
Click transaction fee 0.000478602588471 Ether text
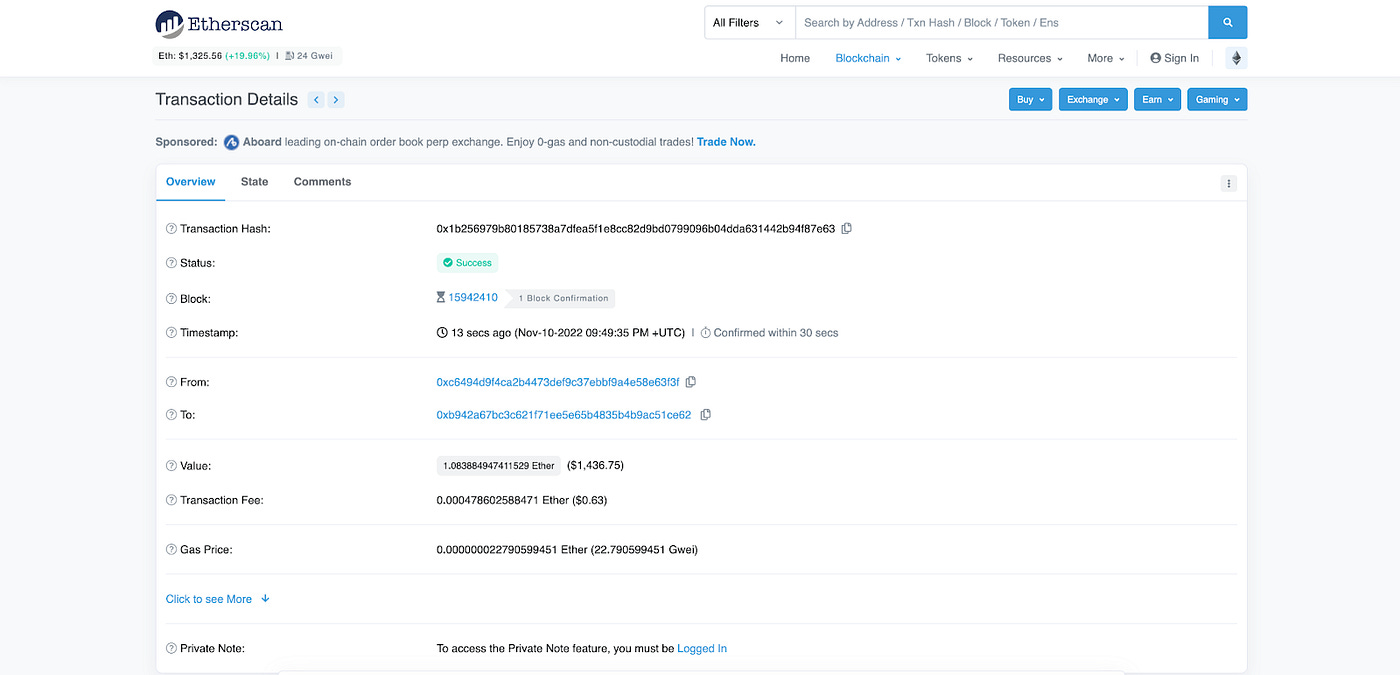(x=522, y=500)
